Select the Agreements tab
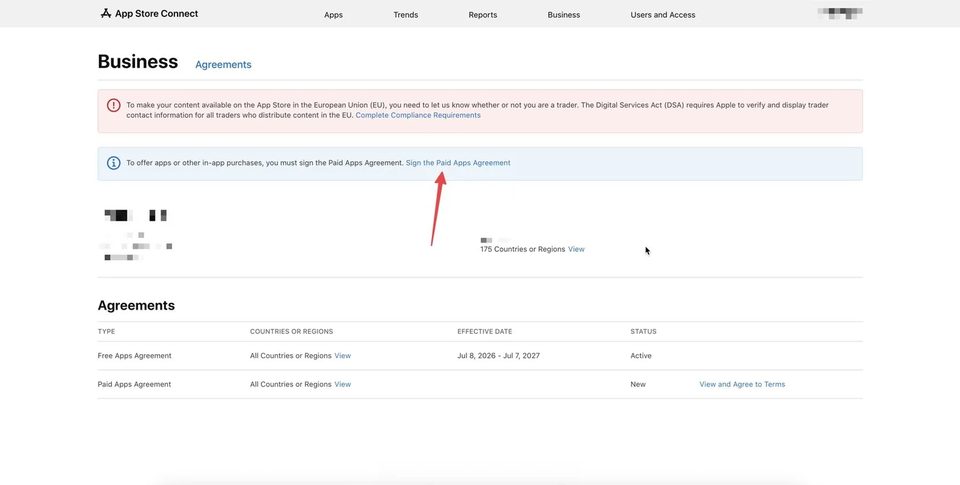 [x=223, y=64]
